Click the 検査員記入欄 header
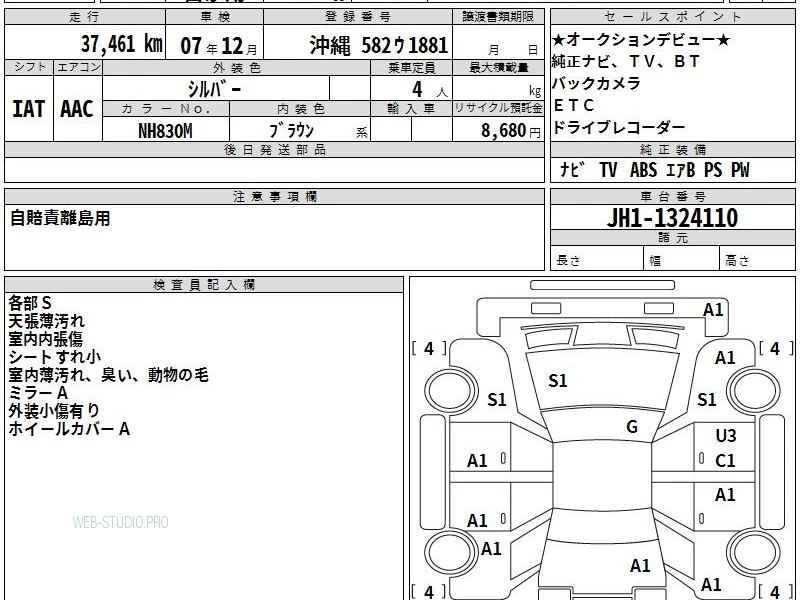 coord(204,285)
